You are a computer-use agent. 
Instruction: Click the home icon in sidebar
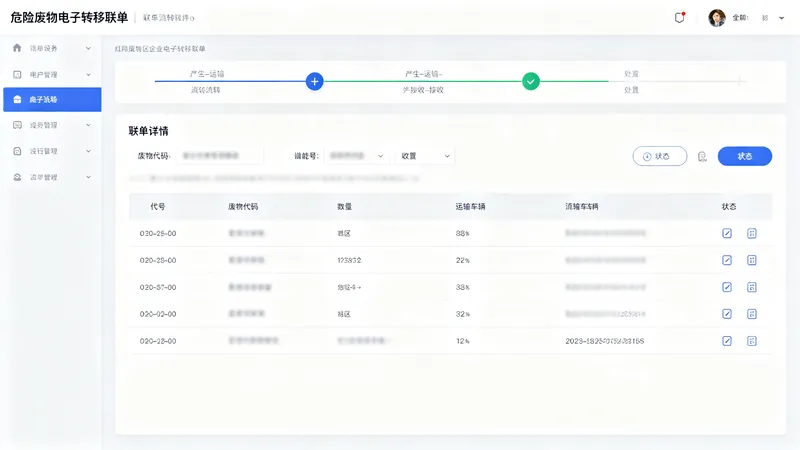[x=17, y=48]
